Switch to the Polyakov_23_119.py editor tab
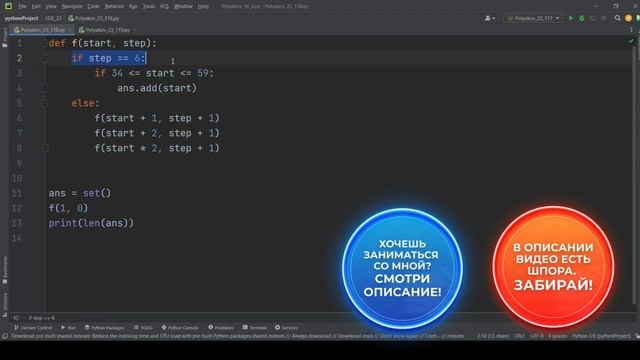 pos(104,30)
